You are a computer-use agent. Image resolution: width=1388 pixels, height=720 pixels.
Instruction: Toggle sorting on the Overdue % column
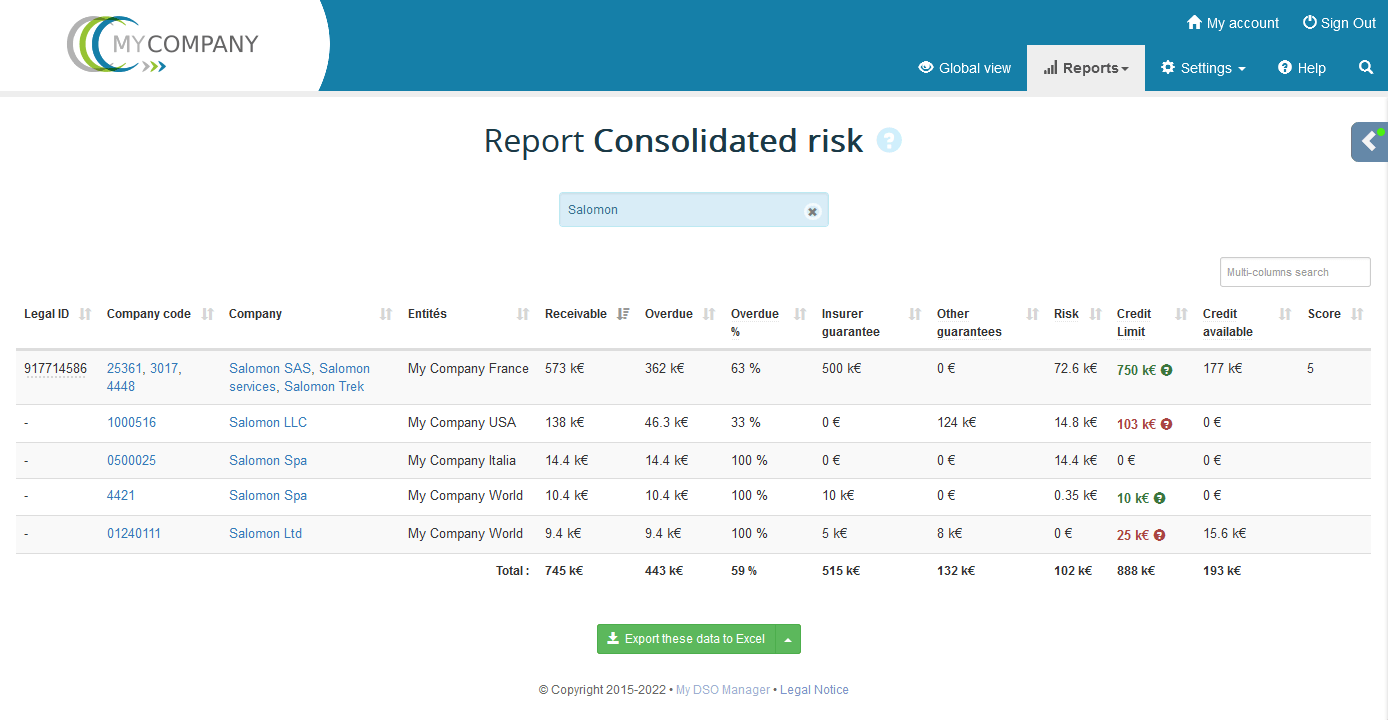(800, 314)
